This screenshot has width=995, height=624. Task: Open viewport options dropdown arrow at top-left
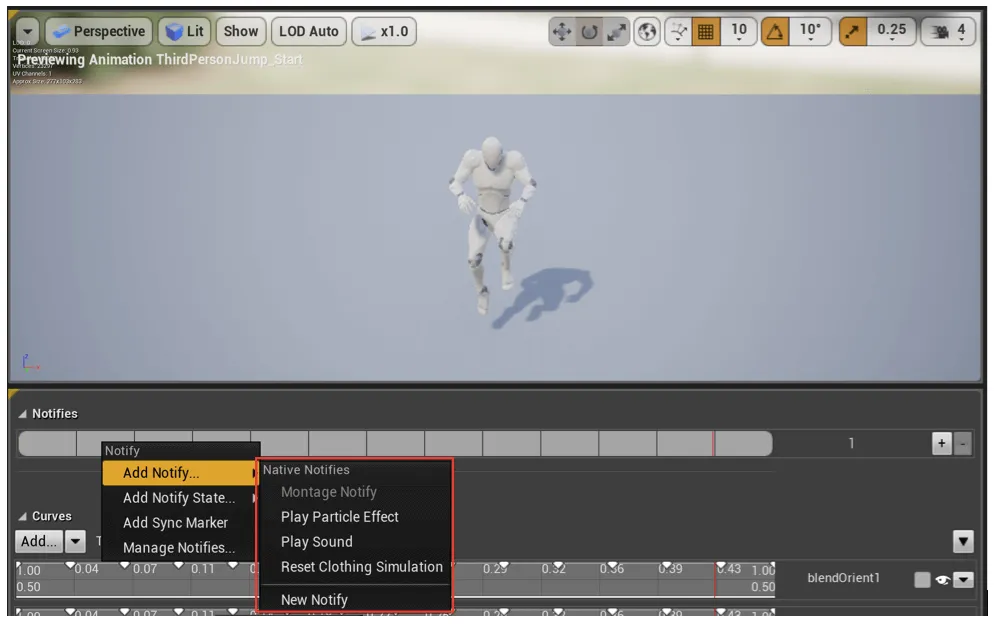pos(27,31)
